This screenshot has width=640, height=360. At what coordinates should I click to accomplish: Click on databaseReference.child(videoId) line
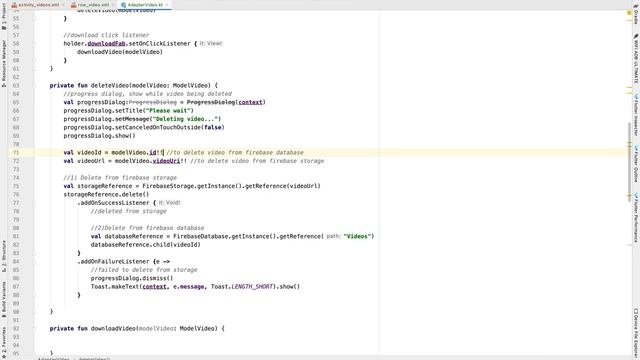coord(145,245)
